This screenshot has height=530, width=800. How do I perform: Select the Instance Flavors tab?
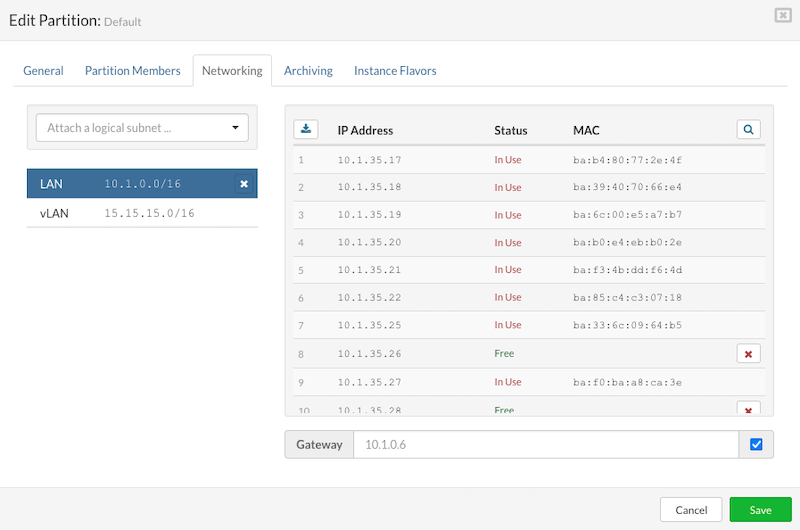click(395, 71)
